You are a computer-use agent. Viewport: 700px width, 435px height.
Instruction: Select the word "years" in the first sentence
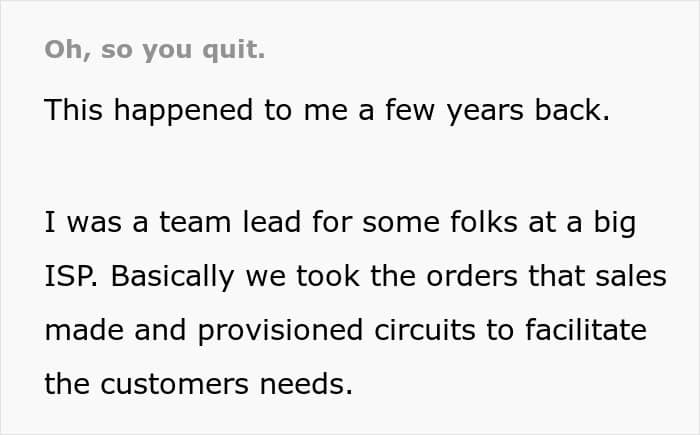coord(485,112)
